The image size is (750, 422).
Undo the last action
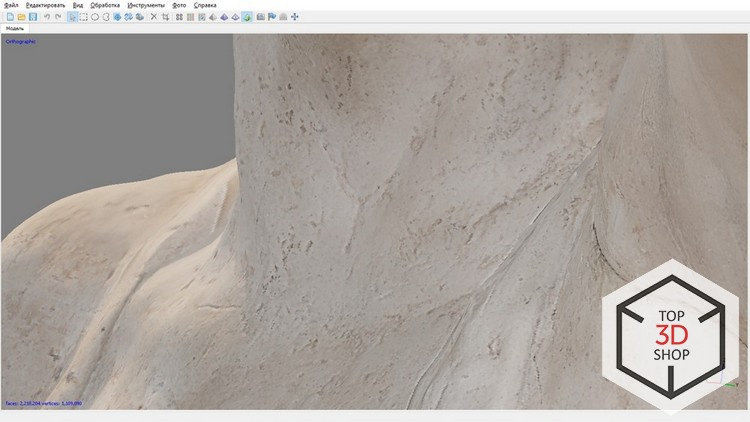click(47, 17)
